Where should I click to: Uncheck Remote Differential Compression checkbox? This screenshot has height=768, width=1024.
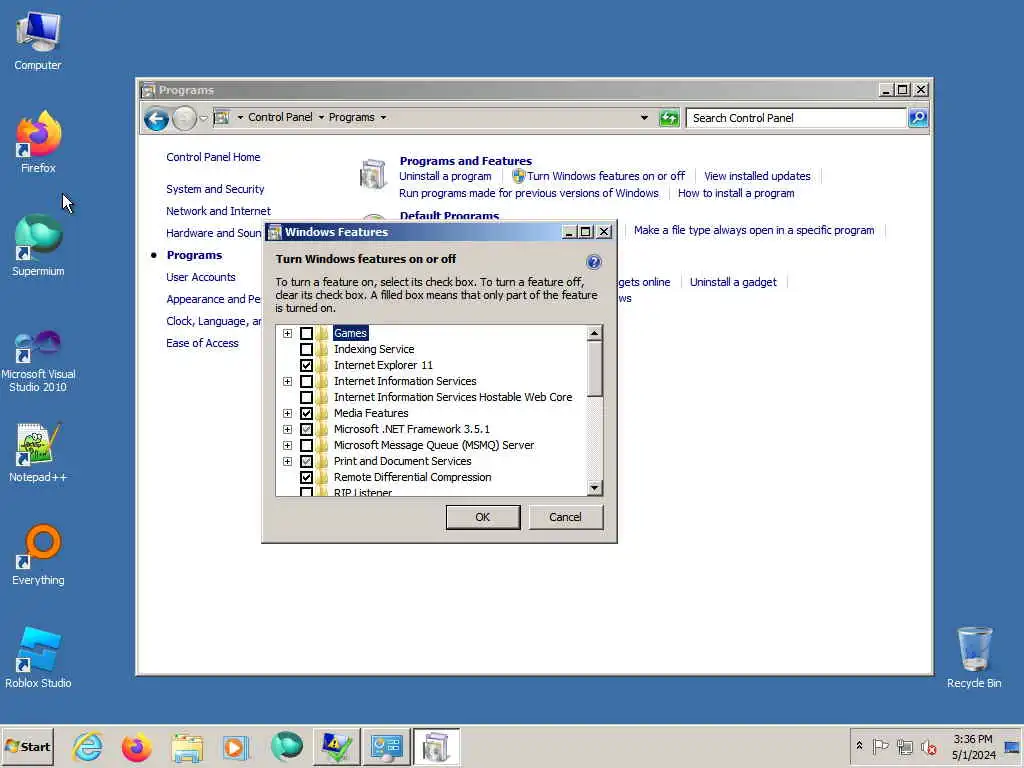click(x=306, y=477)
